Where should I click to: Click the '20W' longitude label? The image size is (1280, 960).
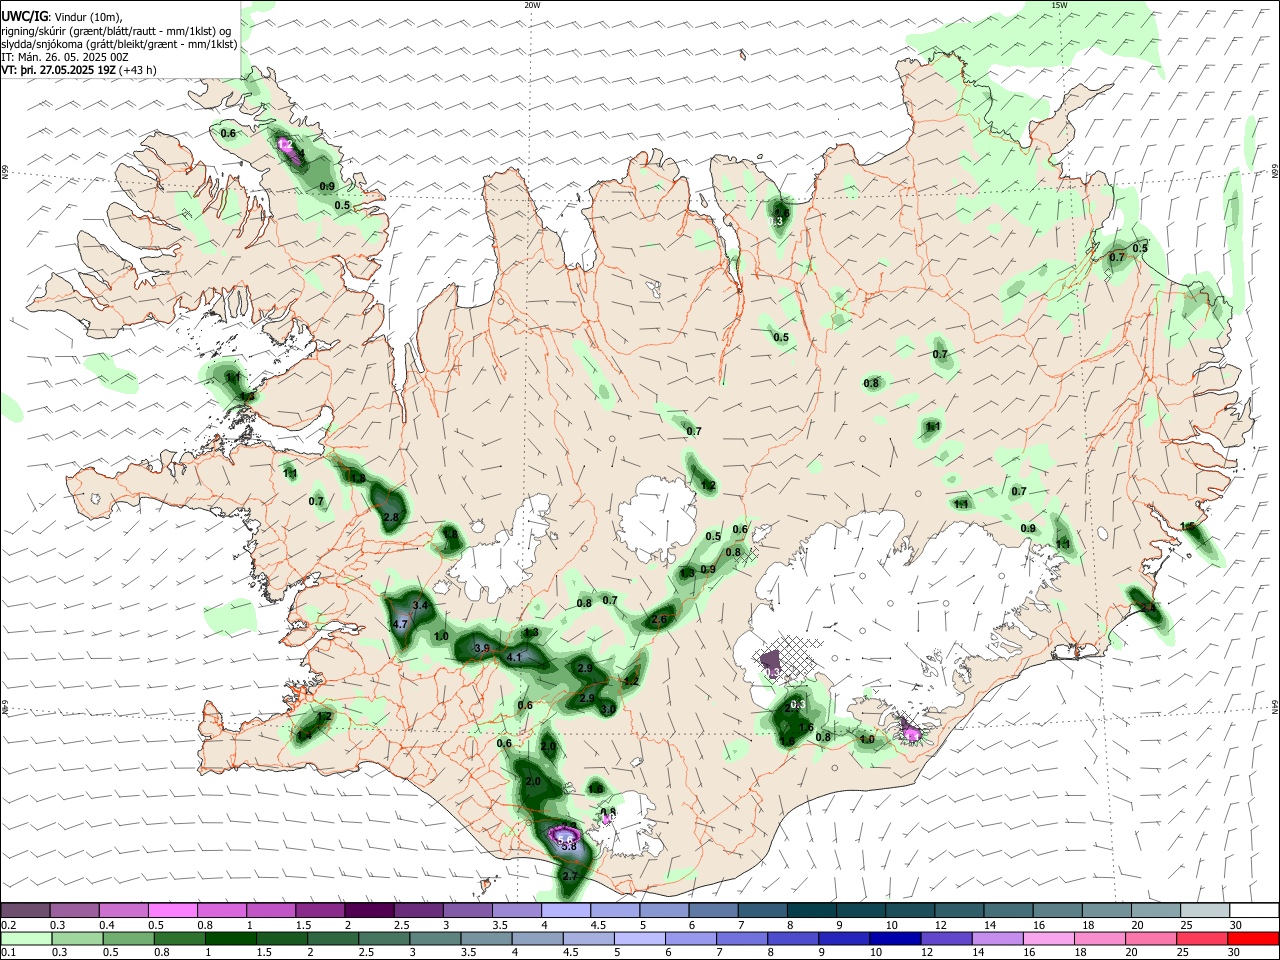click(x=532, y=5)
